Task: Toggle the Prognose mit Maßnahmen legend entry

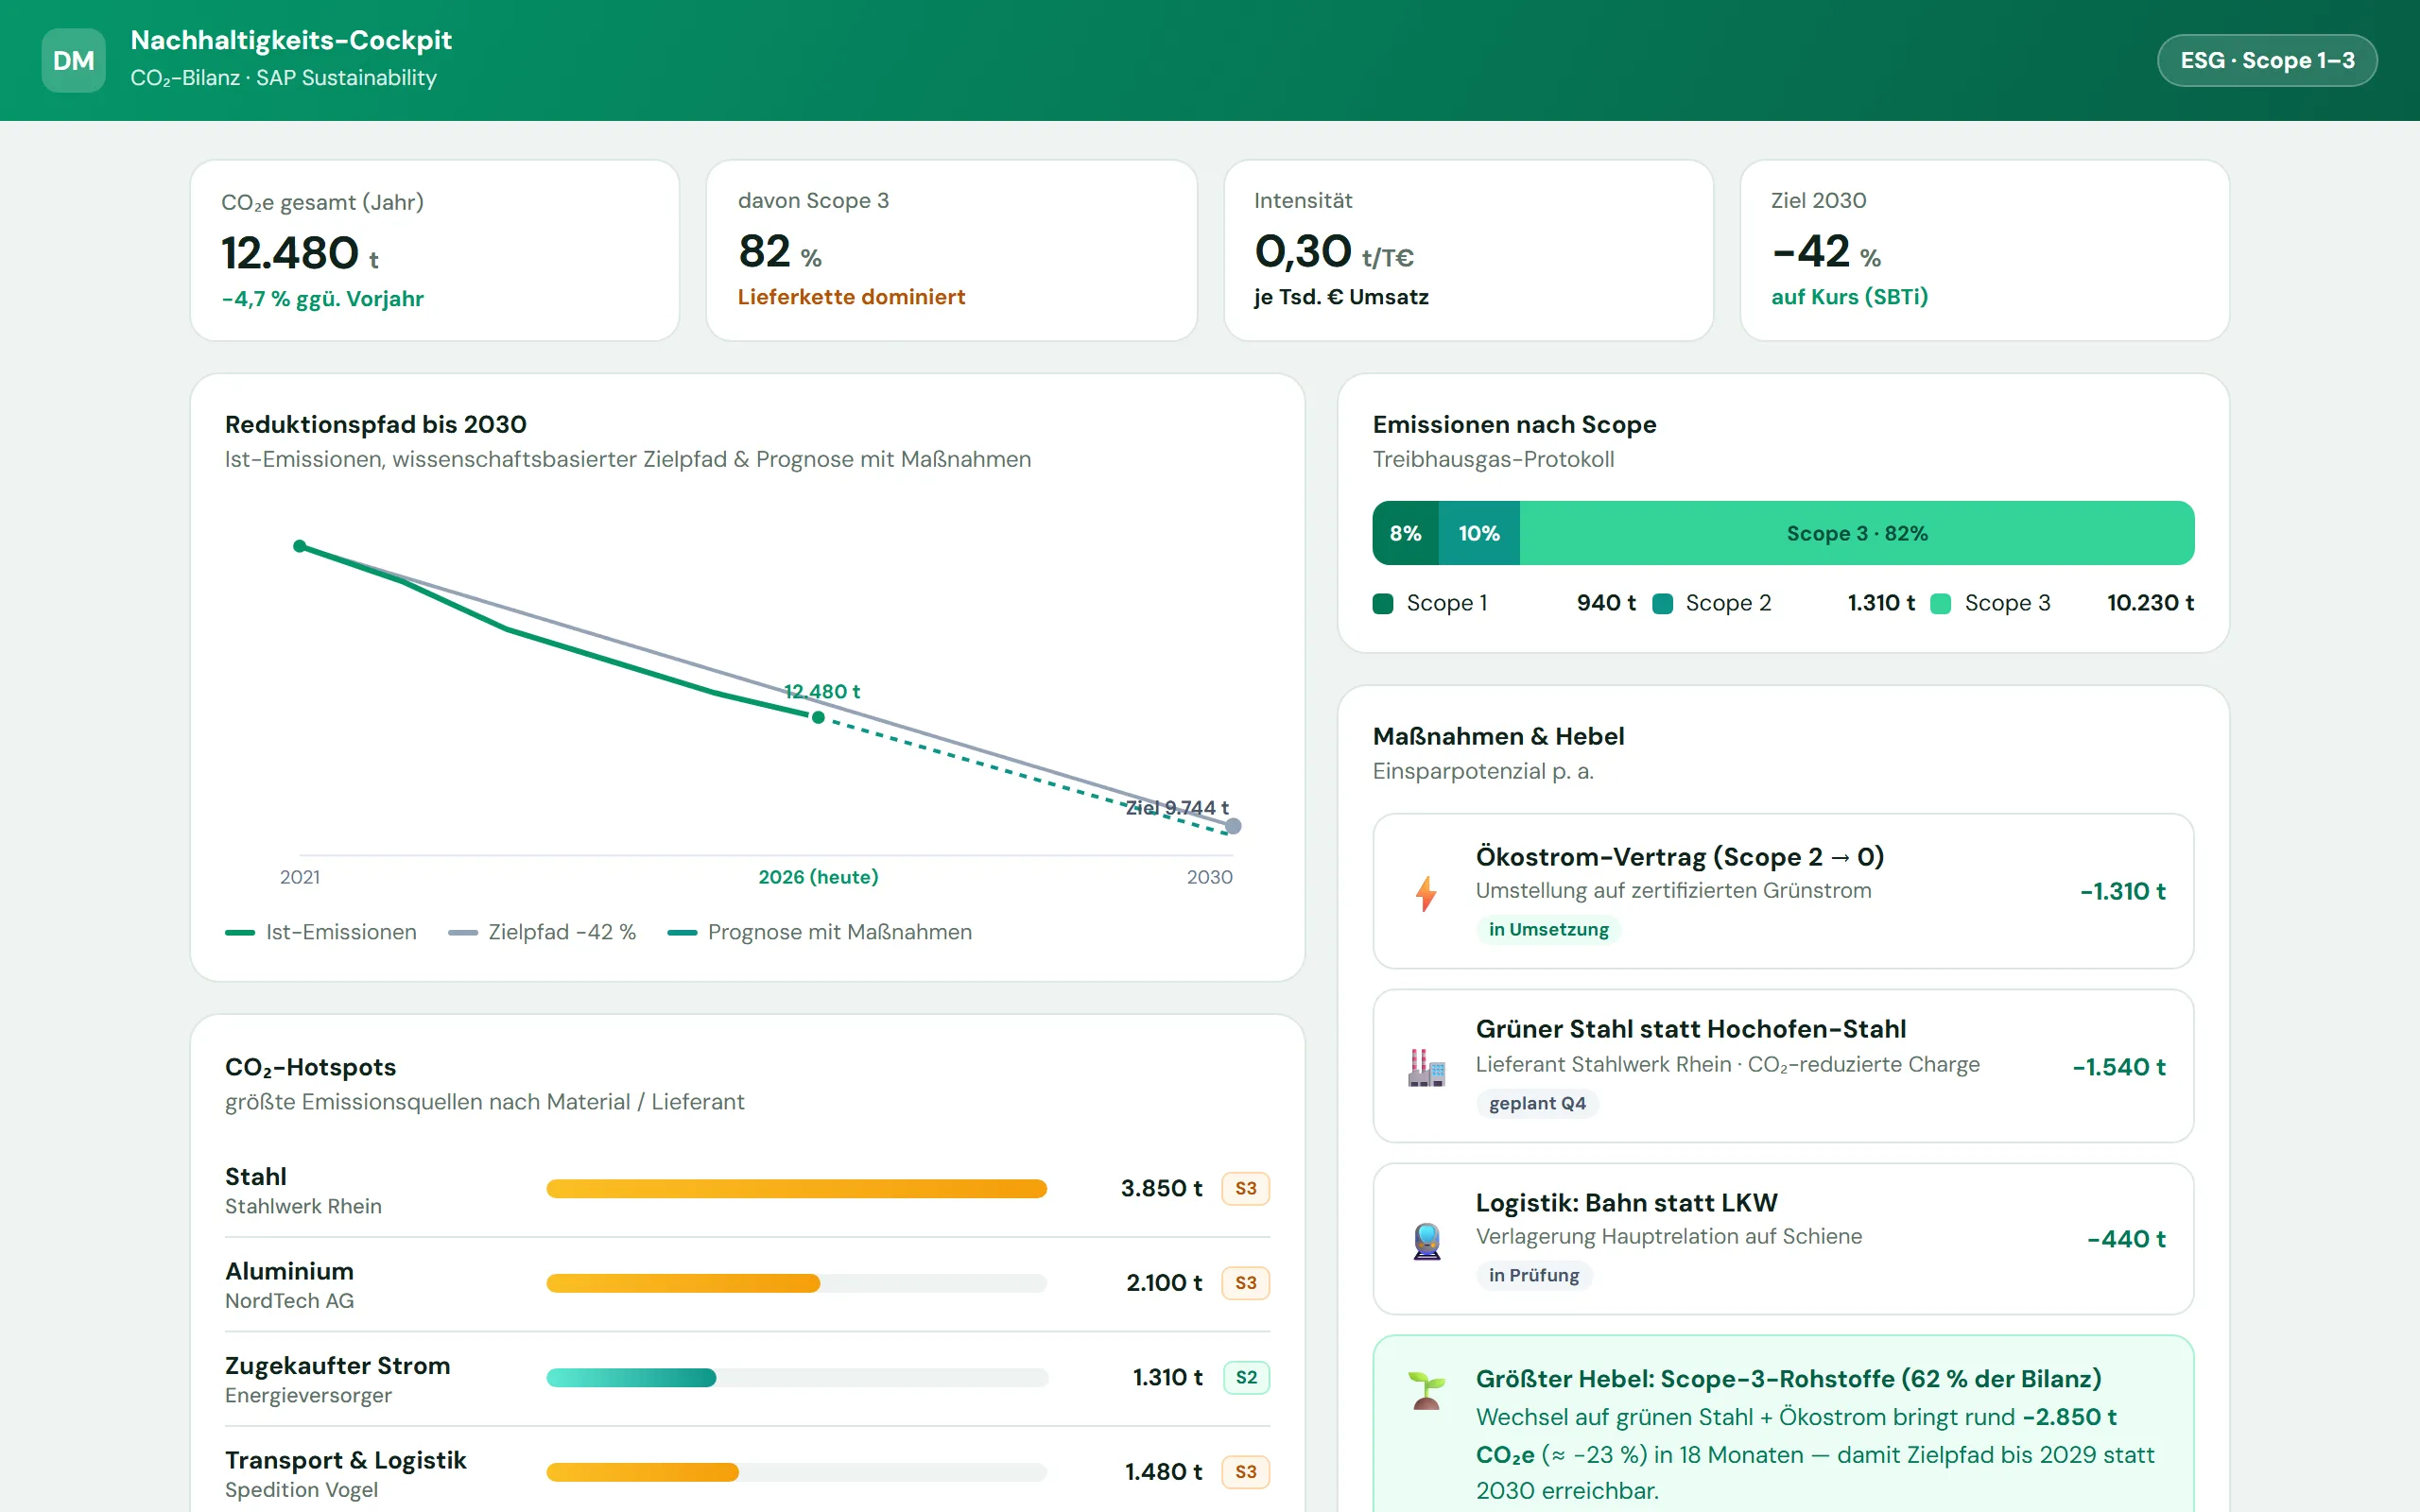Action: coord(819,932)
